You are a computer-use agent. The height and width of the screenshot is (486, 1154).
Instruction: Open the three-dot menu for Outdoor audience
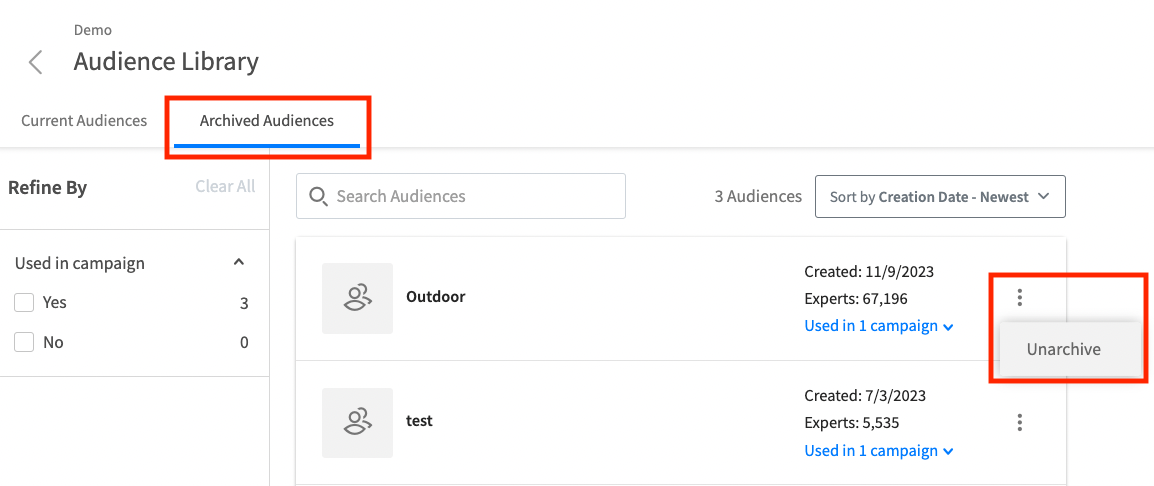(1019, 297)
